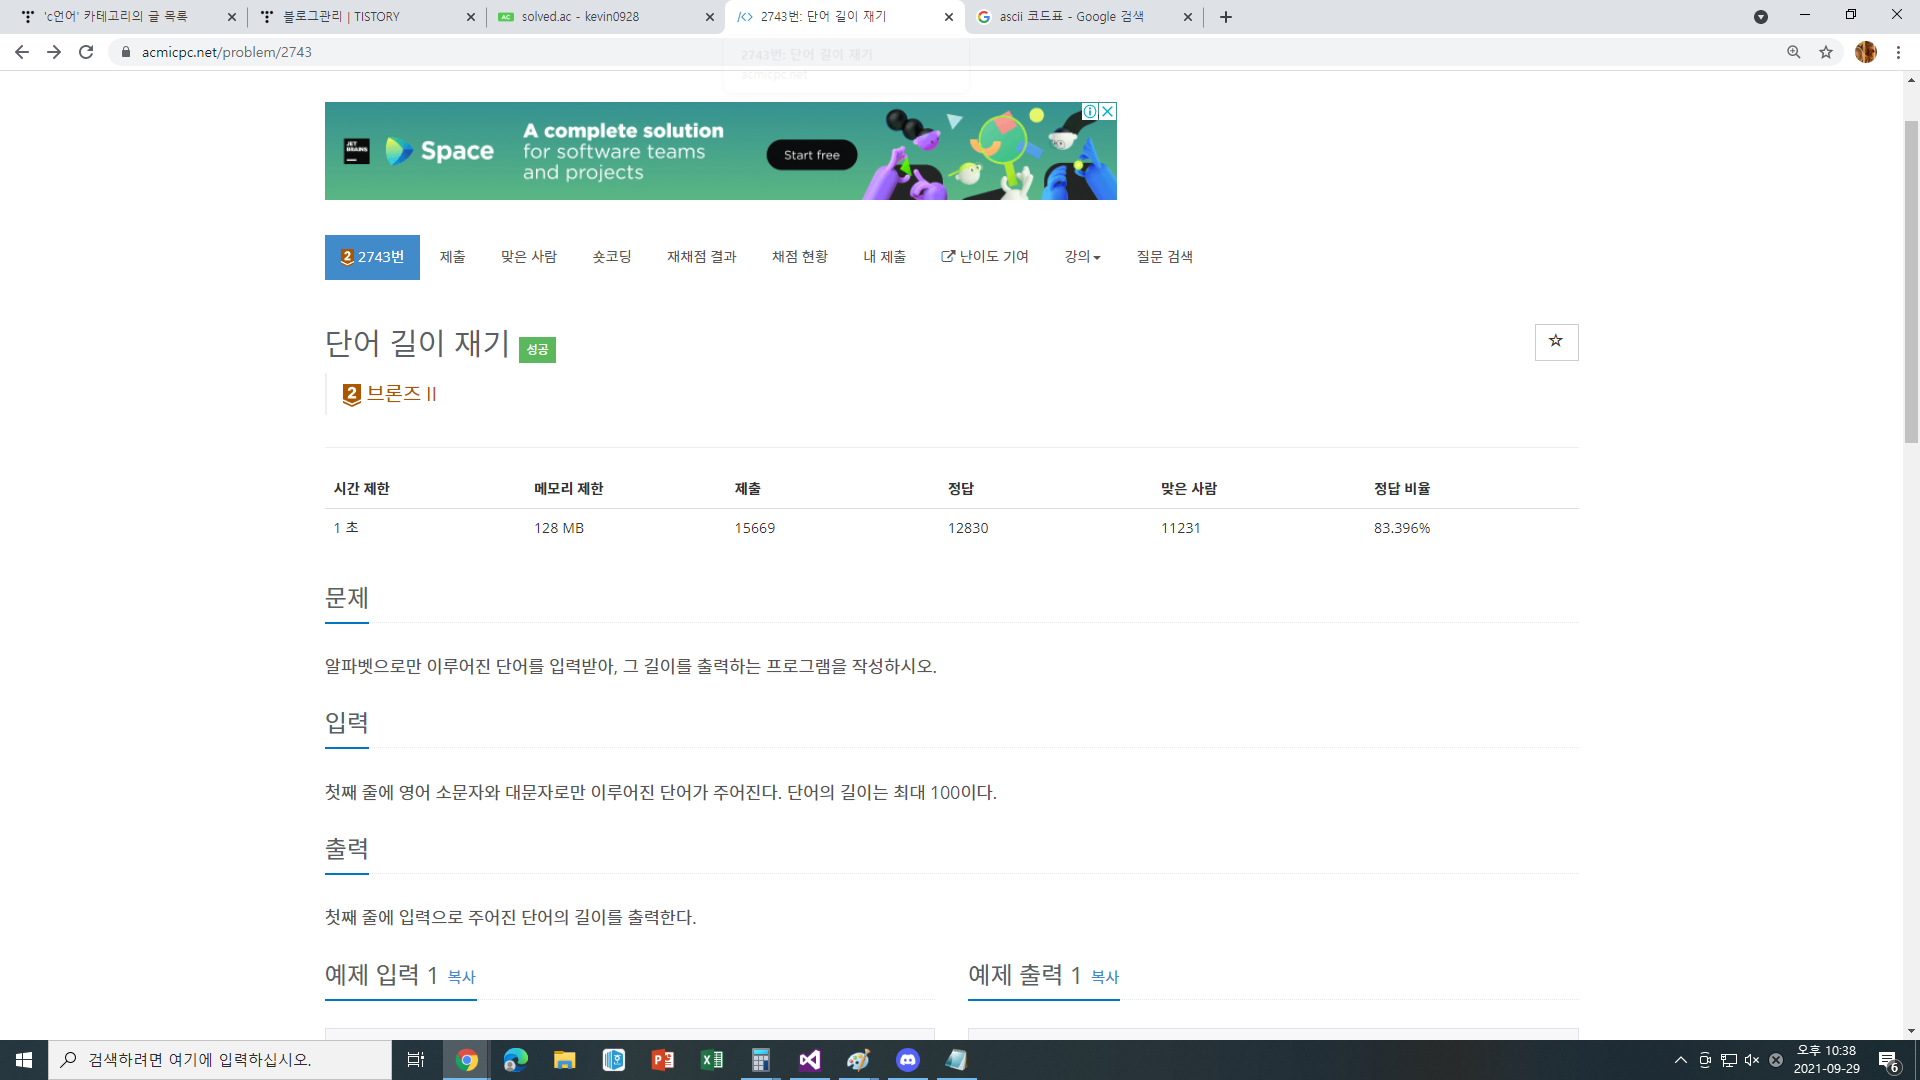
Task: Click the 15669 submissions value
Action: coord(755,528)
